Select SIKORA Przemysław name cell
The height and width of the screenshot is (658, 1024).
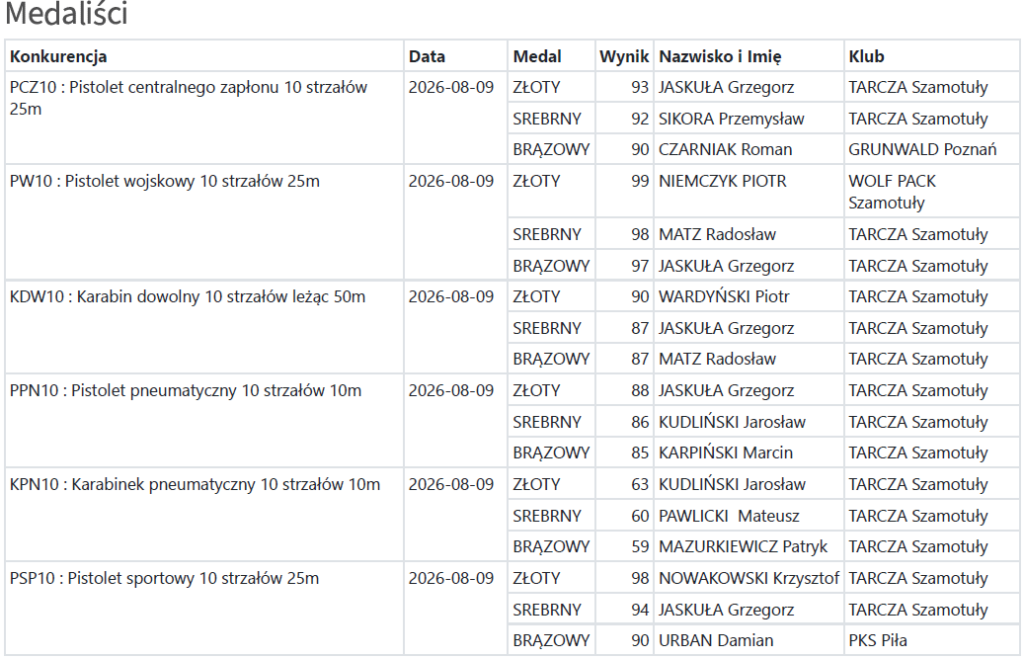(748, 119)
